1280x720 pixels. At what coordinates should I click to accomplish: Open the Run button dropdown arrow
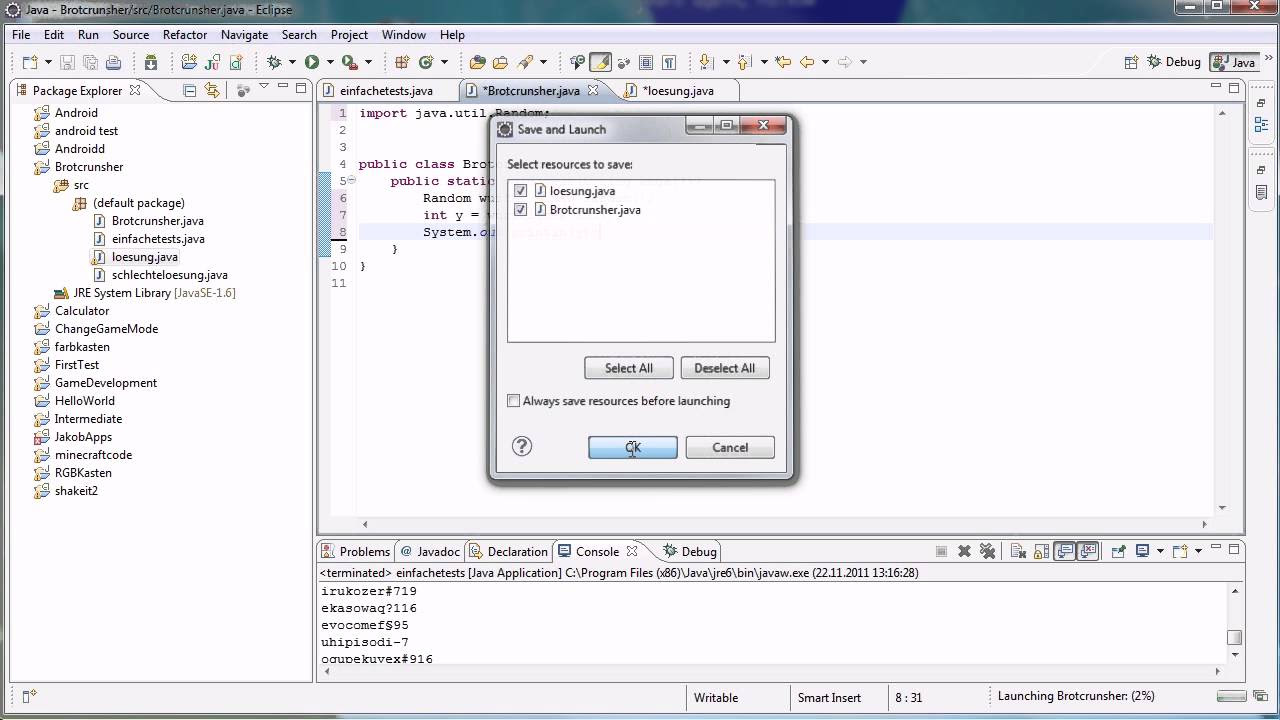point(330,62)
